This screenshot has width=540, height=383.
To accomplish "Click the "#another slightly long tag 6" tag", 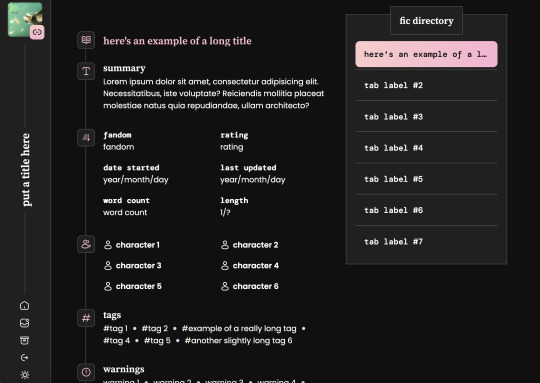I will [x=238, y=341].
